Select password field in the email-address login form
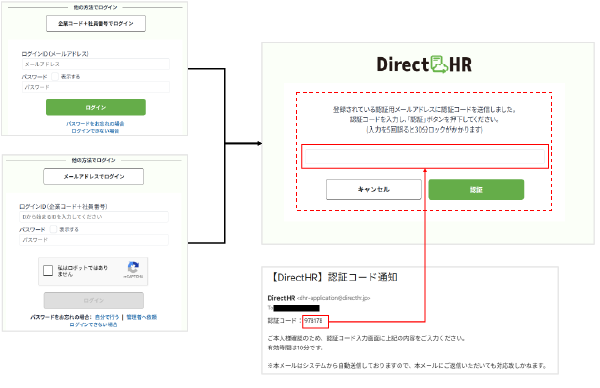Image resolution: width=600 pixels, height=388 pixels. [96, 87]
